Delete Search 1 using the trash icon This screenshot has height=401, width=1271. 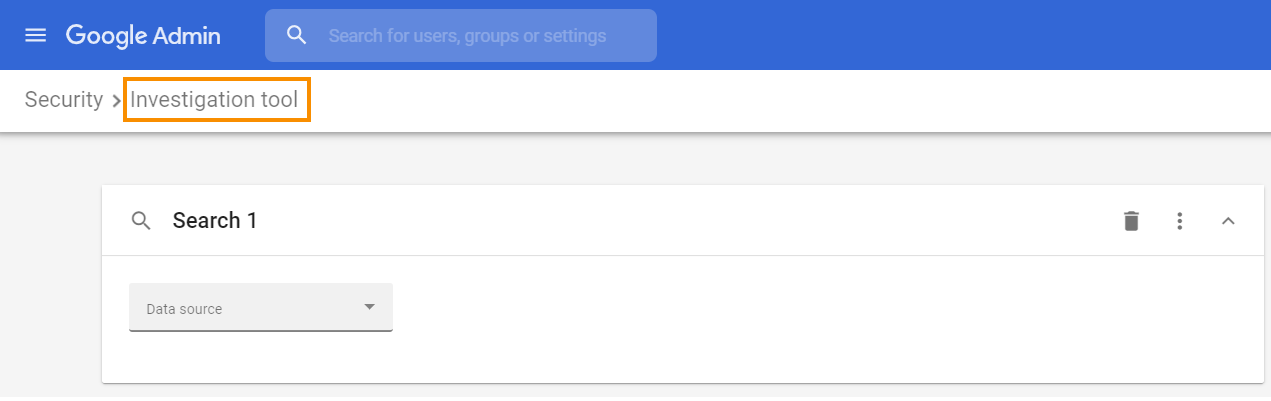point(1131,221)
